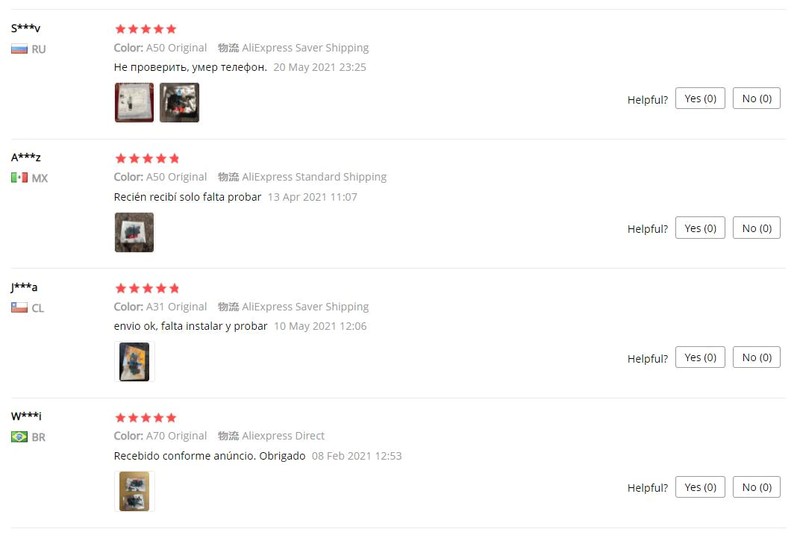Vote Yes (0) on A***z's review
The height and width of the screenshot is (538, 800).
coord(700,228)
